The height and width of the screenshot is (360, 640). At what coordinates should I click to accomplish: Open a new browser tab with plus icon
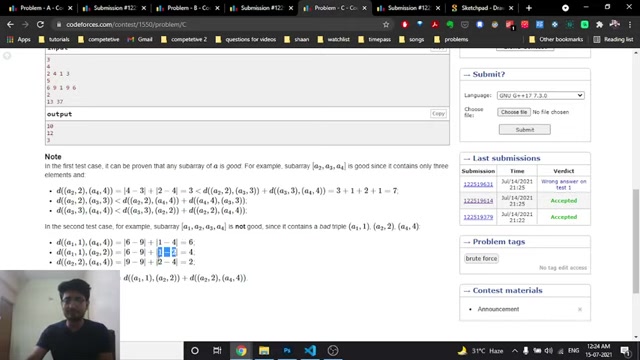(x=529, y=8)
